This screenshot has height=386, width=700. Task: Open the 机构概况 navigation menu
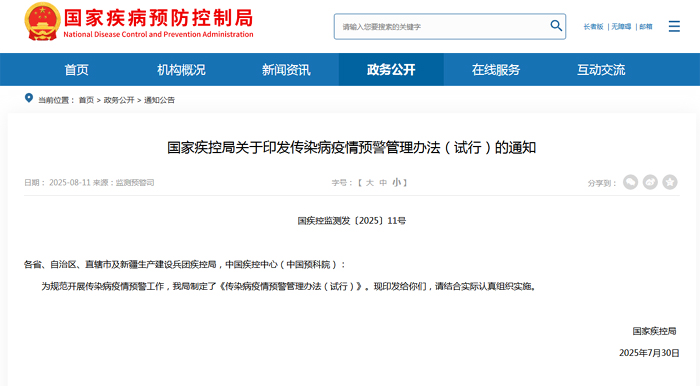(x=181, y=70)
